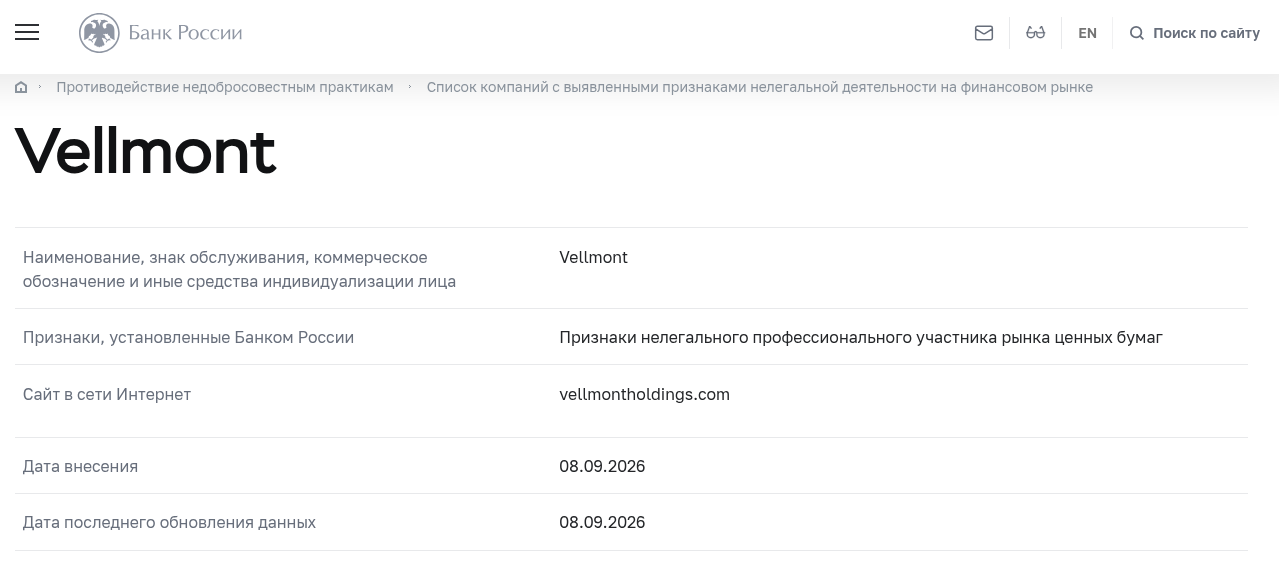Image resolution: width=1279 pixels, height=561 pixels.
Task: Open 'Противодействие недобросовестным практикам' breadcrumb
Action: pyautogui.click(x=225, y=87)
